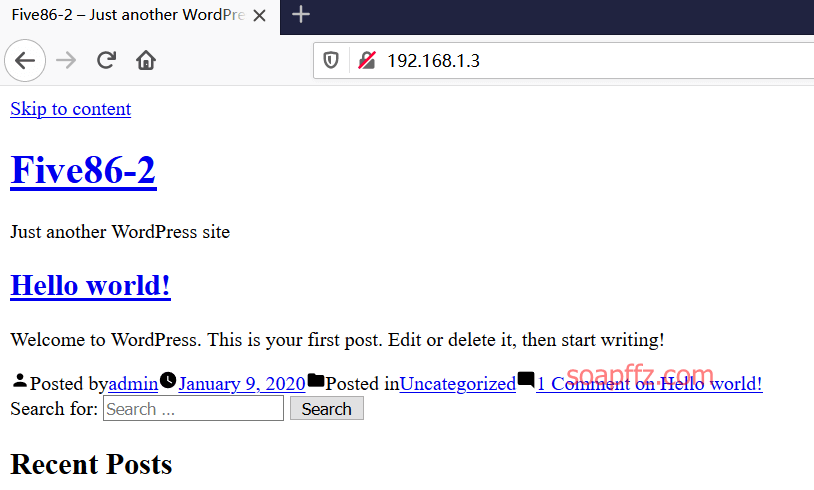Image resolution: width=814 pixels, height=490 pixels.
Task: Click the folder icon before Posted in
Action: [316, 380]
